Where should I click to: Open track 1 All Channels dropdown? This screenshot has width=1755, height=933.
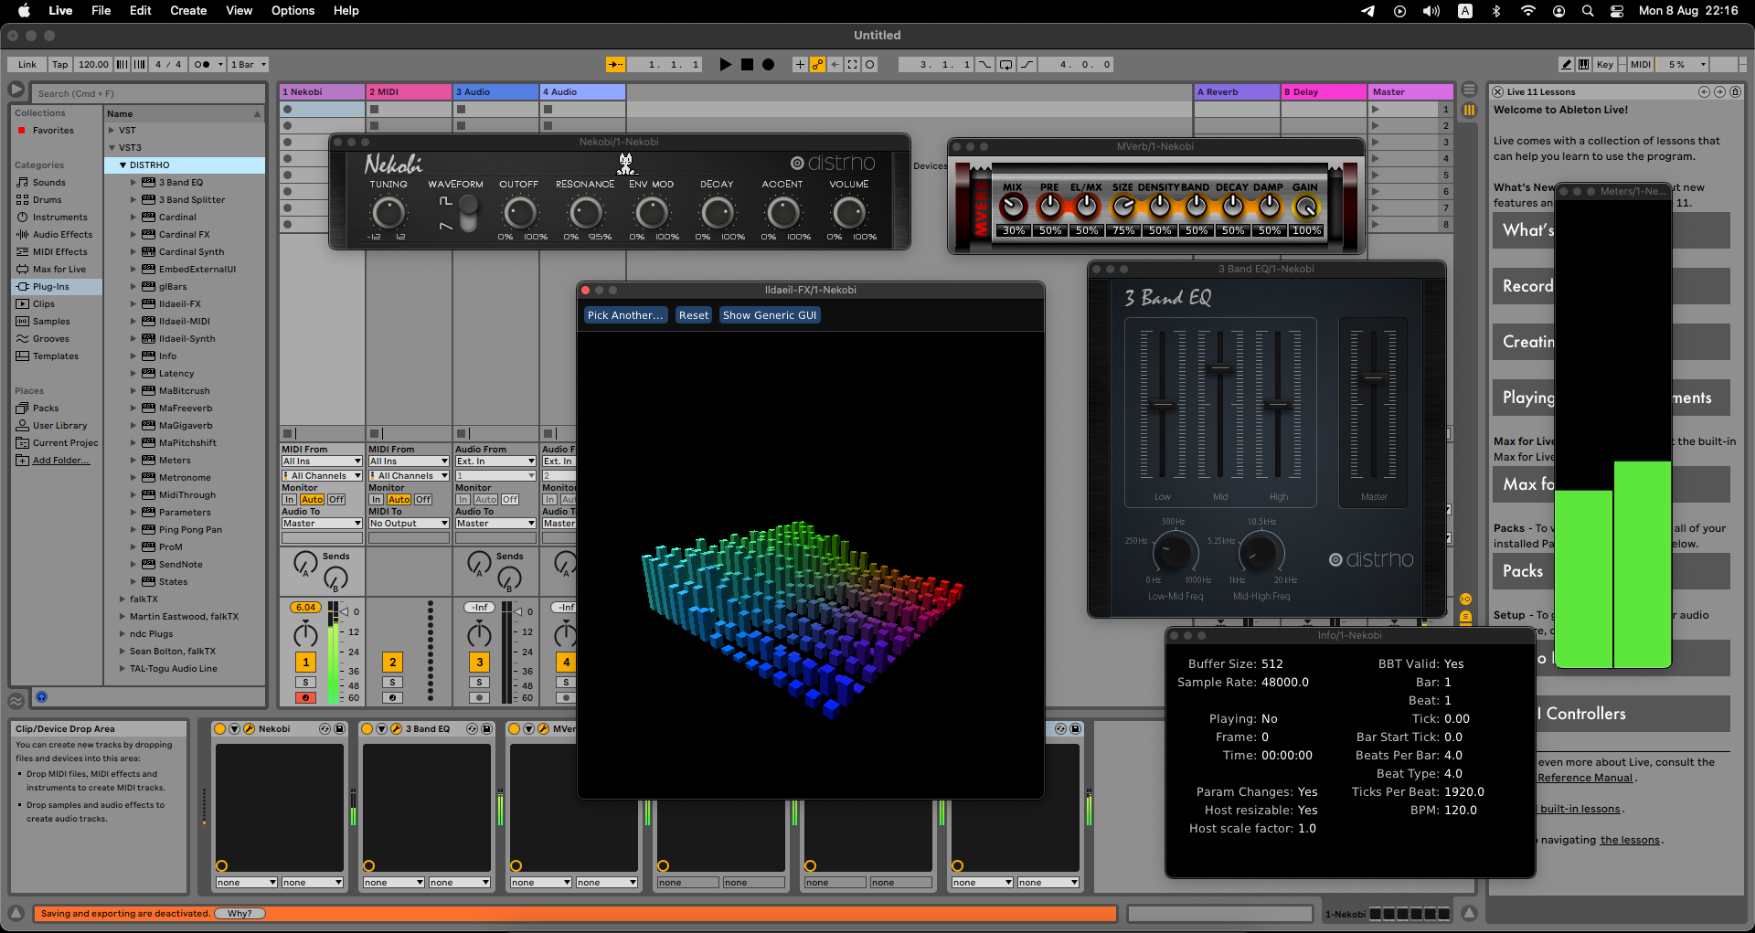[322, 476]
